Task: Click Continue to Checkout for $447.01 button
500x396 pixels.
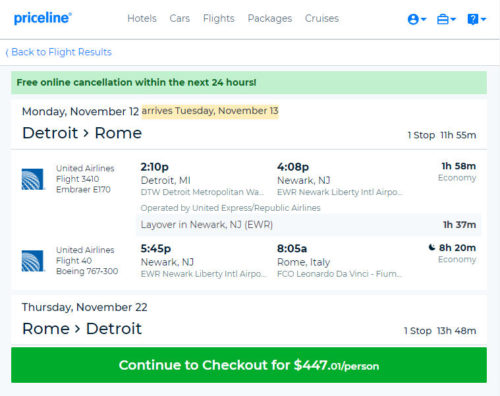Action: [249, 365]
